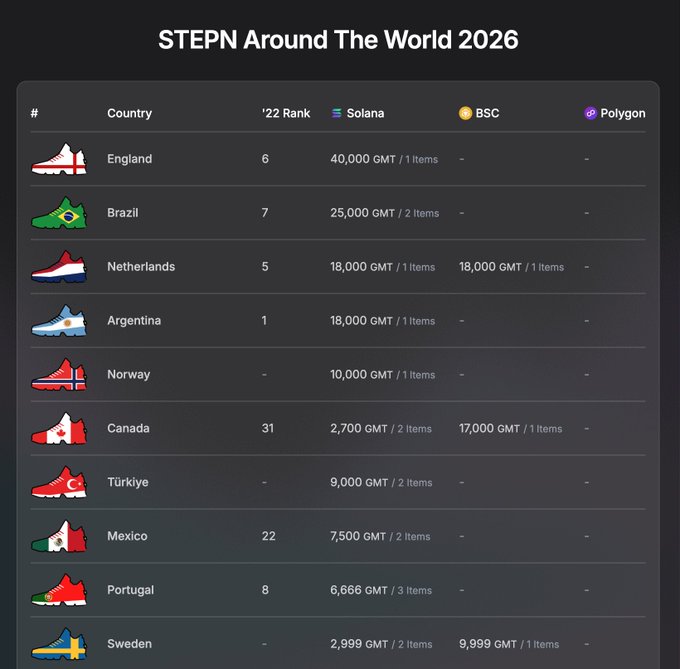
Task: Click the BSC column header label
Action: [x=487, y=113]
